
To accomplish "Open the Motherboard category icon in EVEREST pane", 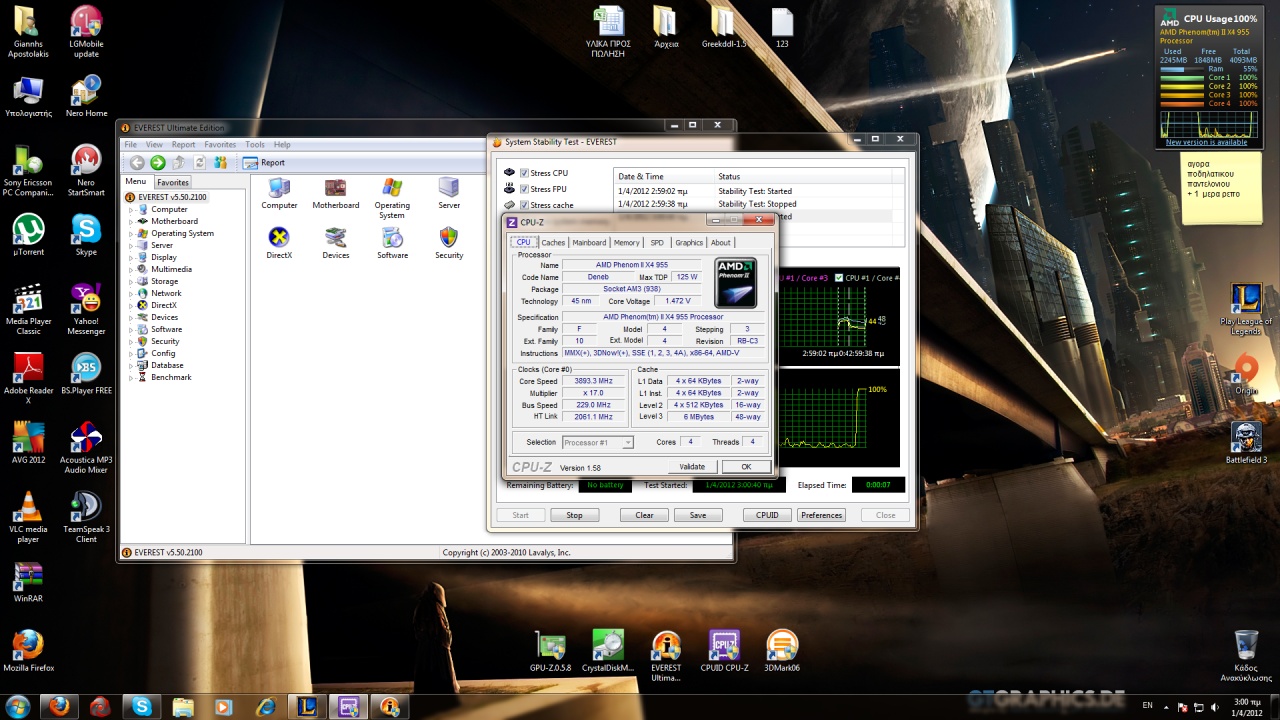I will point(336,194).
